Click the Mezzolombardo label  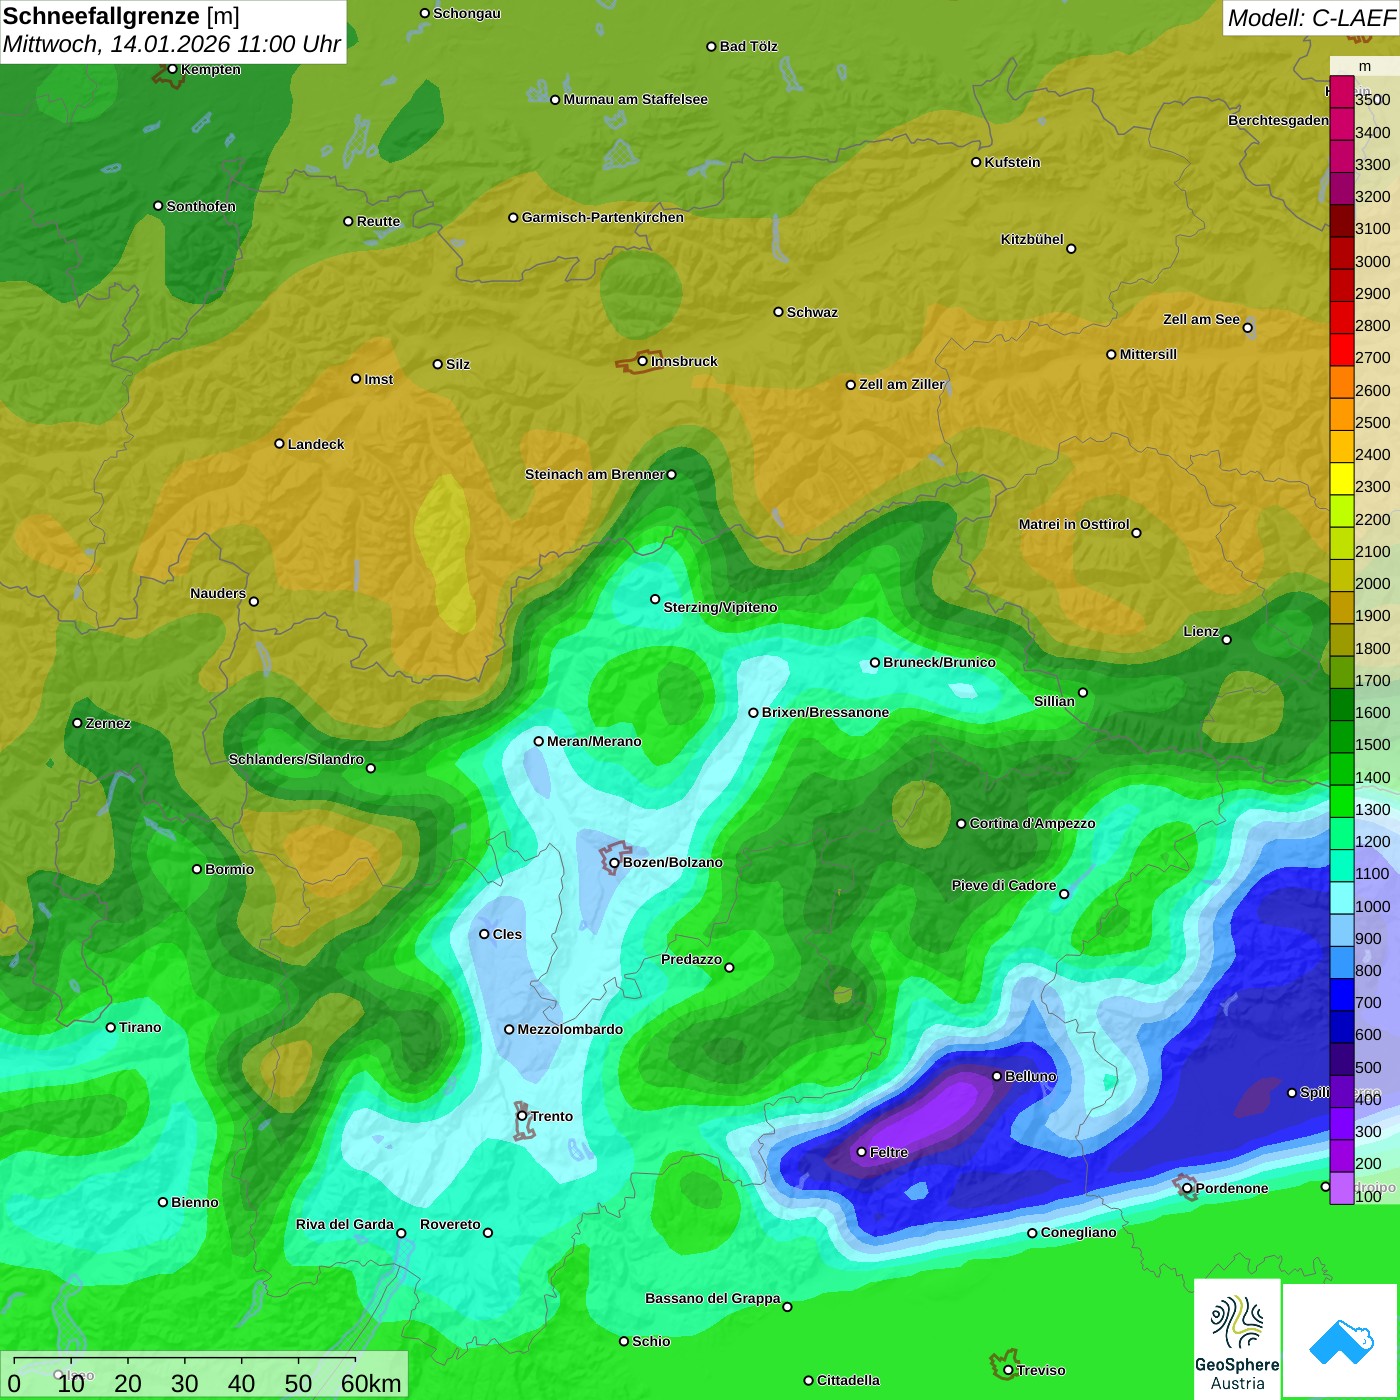[570, 1029]
